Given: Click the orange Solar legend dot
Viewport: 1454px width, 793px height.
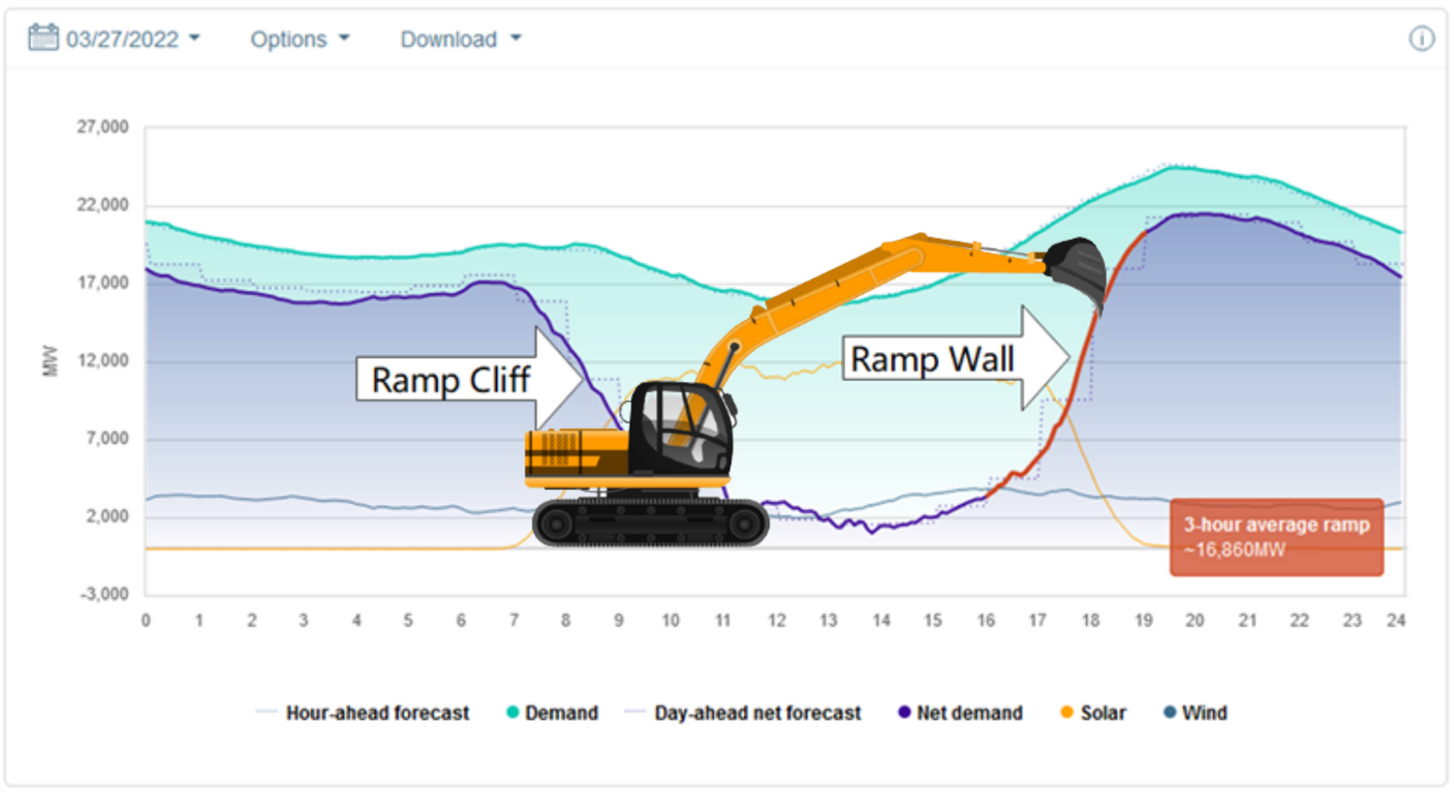Looking at the screenshot, I should click(1066, 713).
